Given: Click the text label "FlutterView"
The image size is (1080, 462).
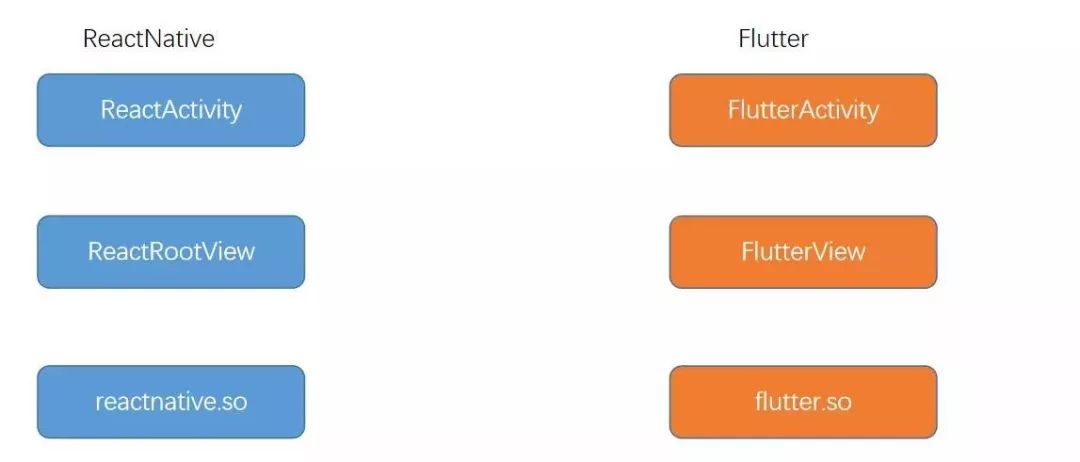Looking at the screenshot, I should click(803, 251).
